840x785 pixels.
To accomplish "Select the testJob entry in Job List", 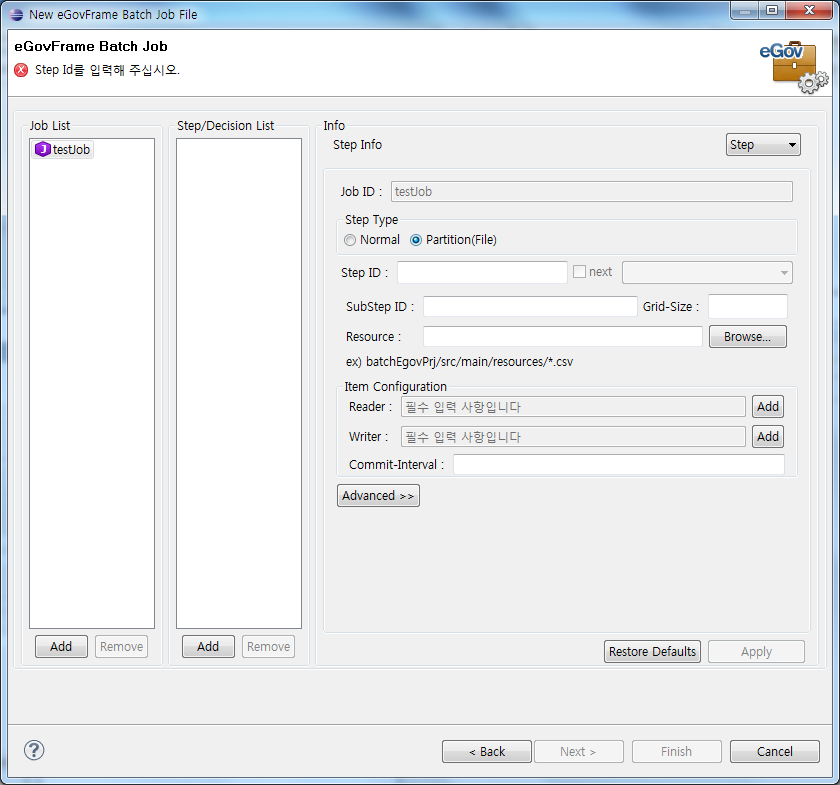I will tap(63, 149).
